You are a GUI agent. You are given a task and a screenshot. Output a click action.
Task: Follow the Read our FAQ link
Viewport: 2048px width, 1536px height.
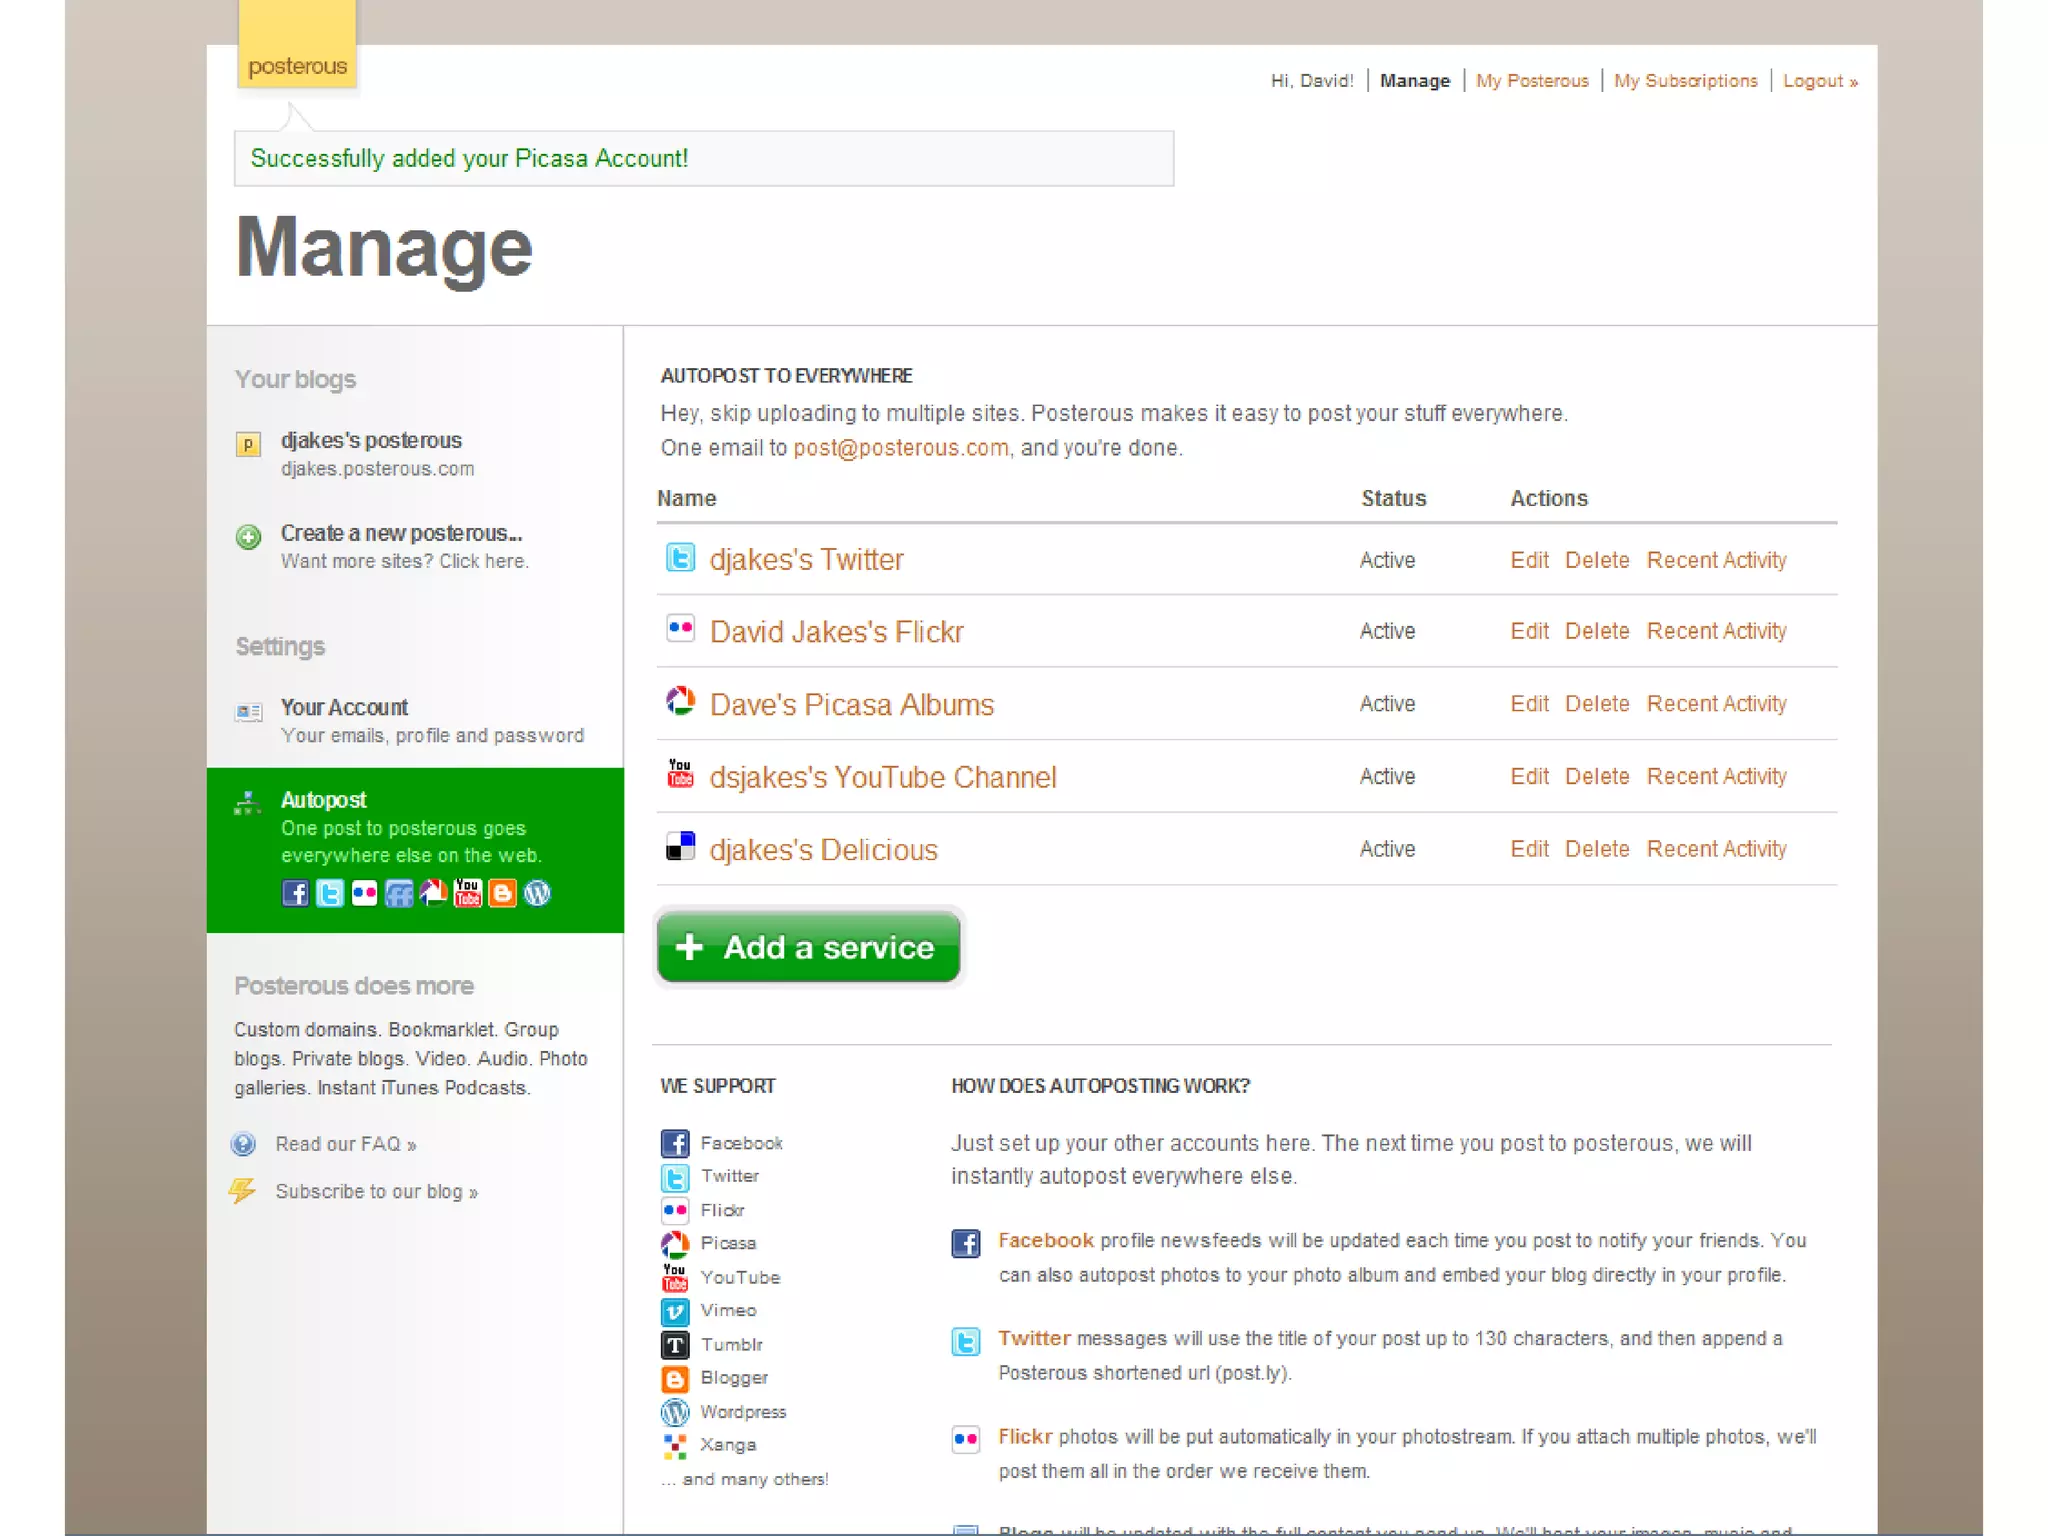pos(345,1144)
